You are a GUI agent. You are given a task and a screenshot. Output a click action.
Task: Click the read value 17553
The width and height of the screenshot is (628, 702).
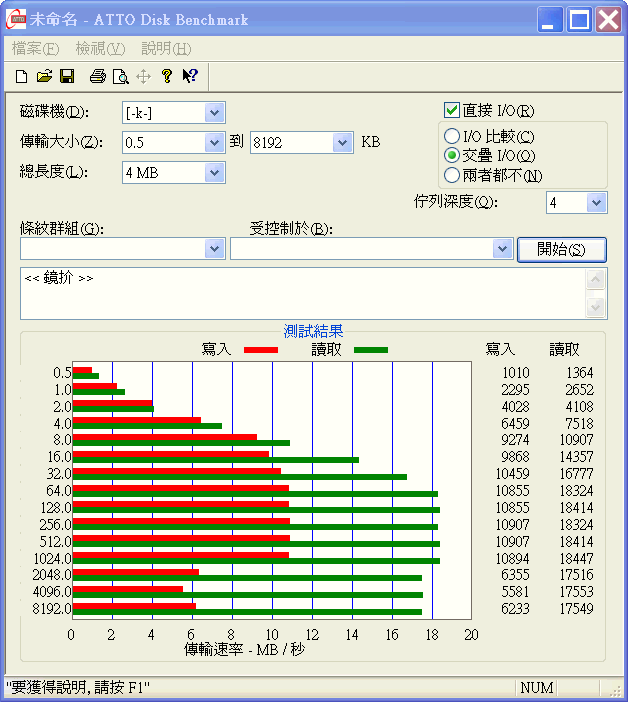[577, 592]
